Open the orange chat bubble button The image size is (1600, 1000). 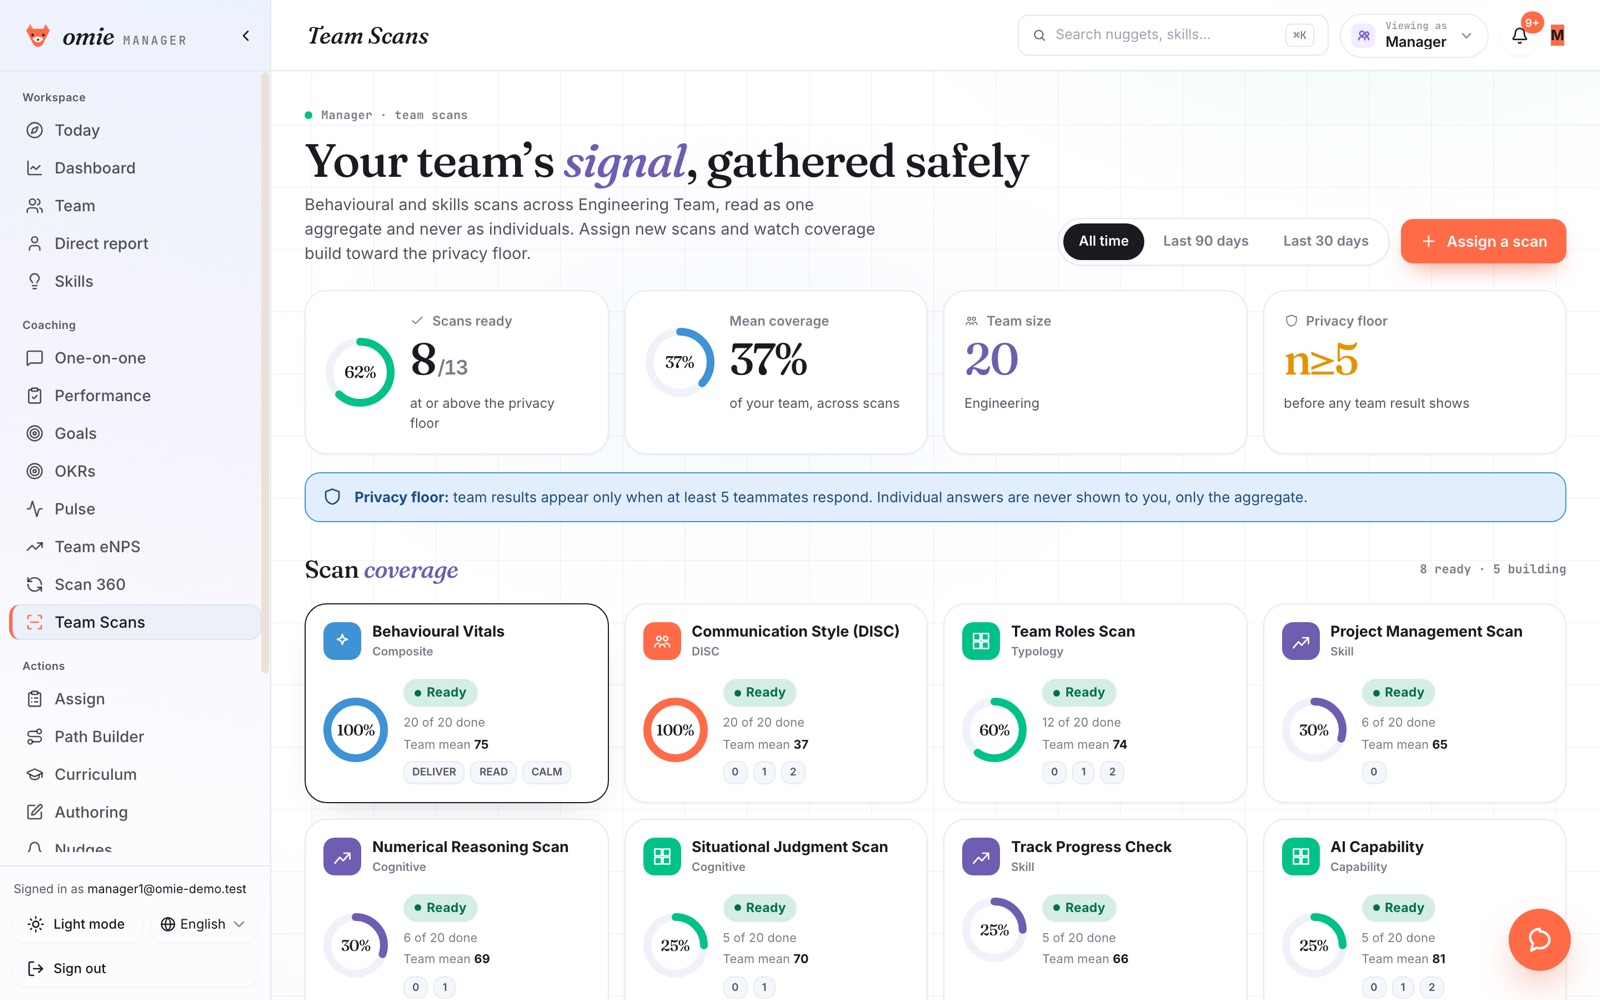(x=1539, y=940)
